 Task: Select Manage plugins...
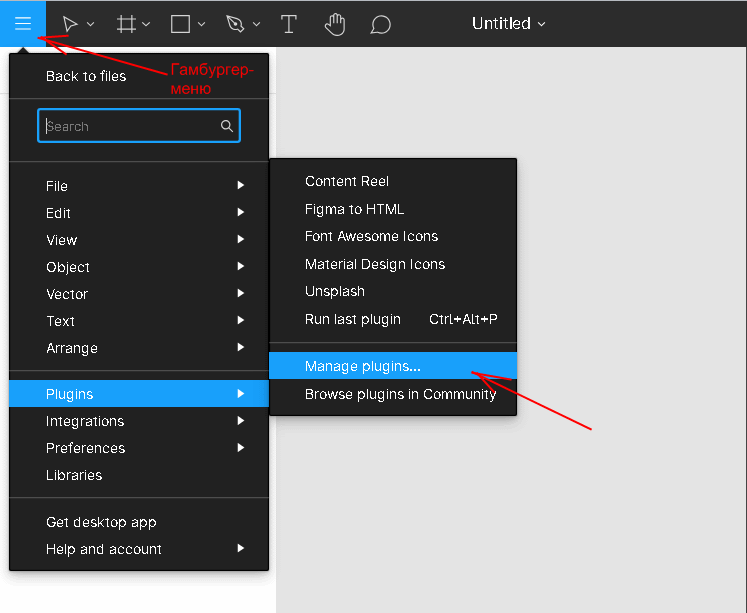pyautogui.click(x=393, y=366)
